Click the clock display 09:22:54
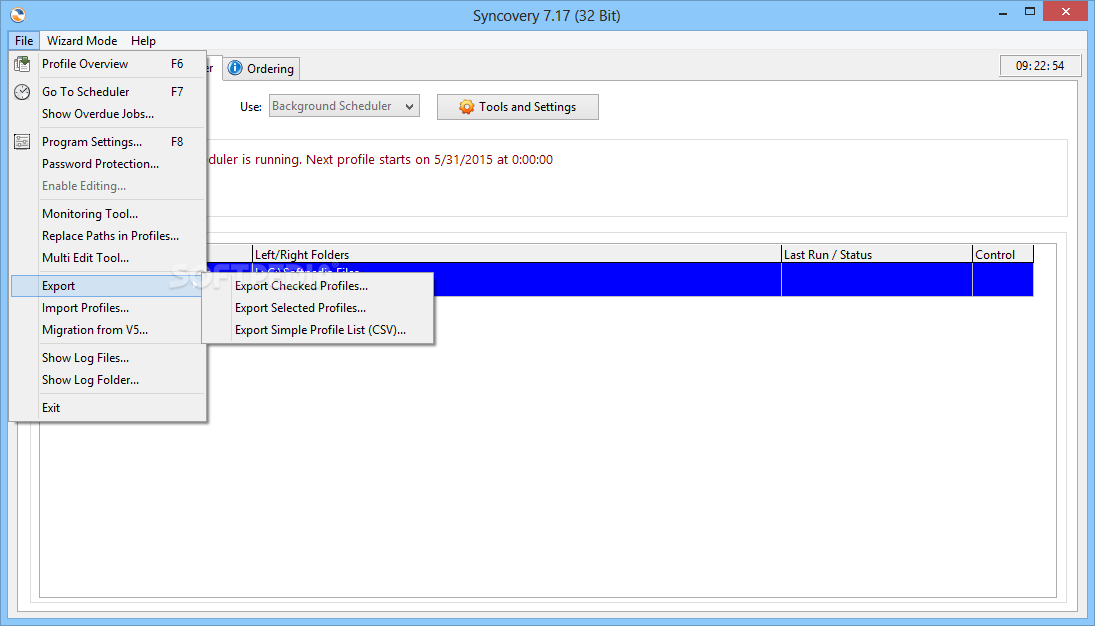This screenshot has width=1095, height=626. (1040, 66)
